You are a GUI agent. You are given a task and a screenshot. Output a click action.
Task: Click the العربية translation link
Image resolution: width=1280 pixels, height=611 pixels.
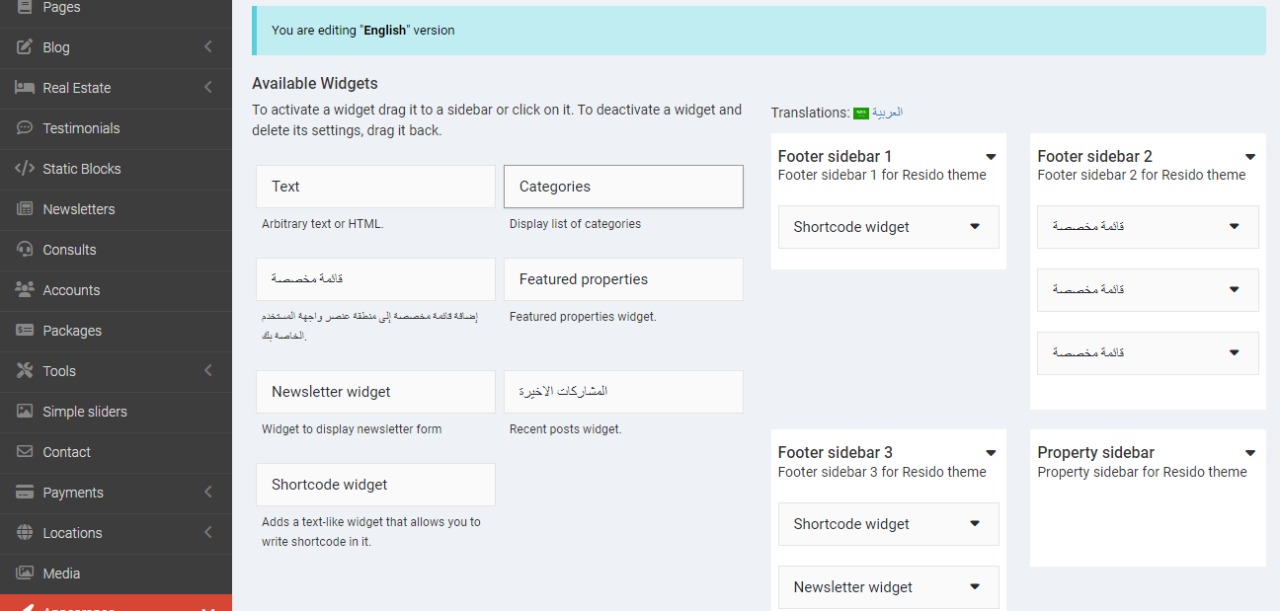886,112
